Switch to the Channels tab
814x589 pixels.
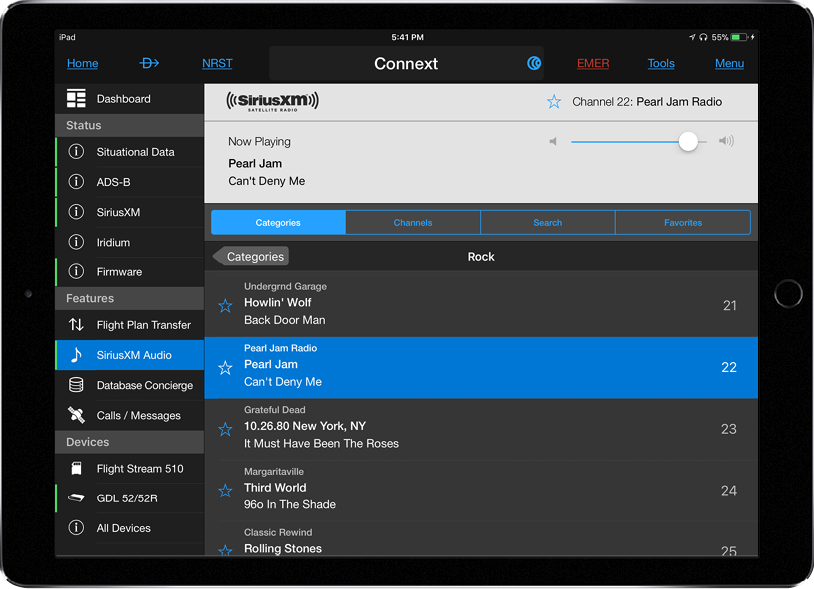(x=413, y=223)
